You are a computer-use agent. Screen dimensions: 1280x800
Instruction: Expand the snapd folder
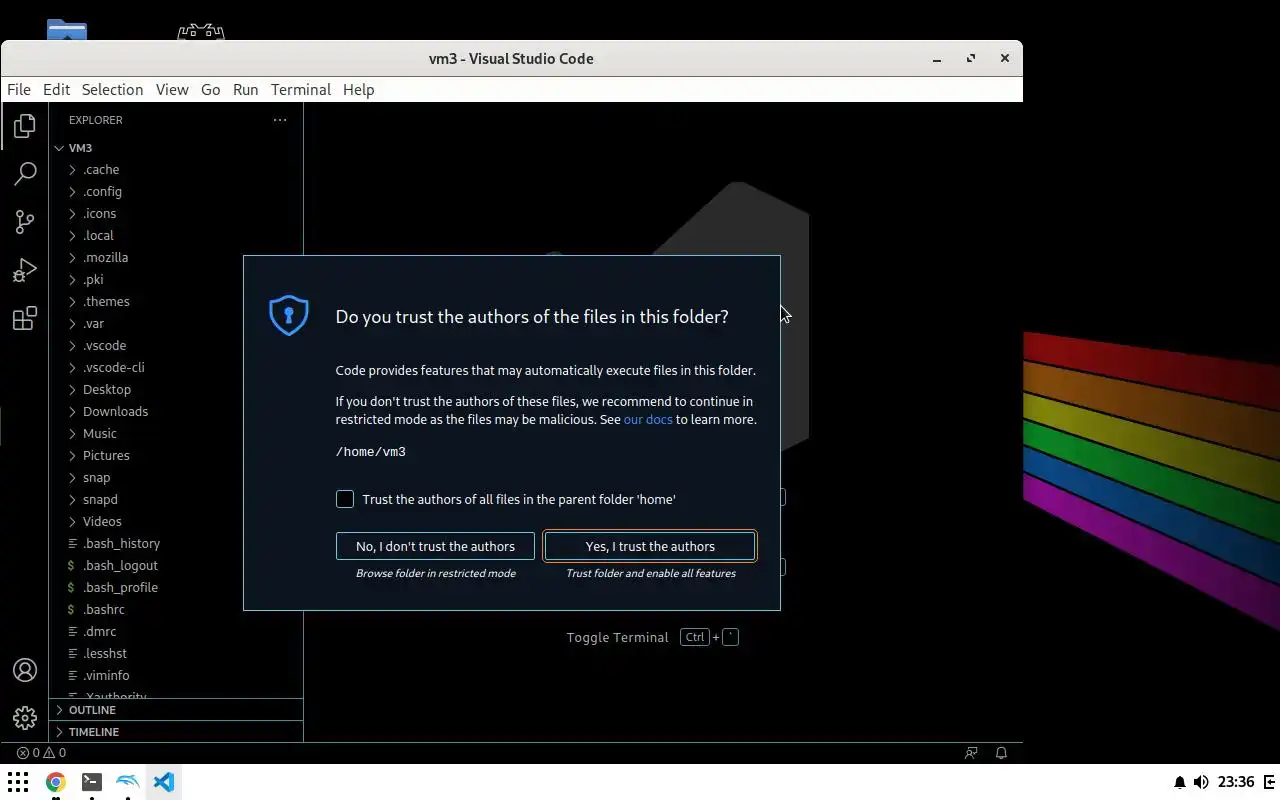tap(176, 500)
